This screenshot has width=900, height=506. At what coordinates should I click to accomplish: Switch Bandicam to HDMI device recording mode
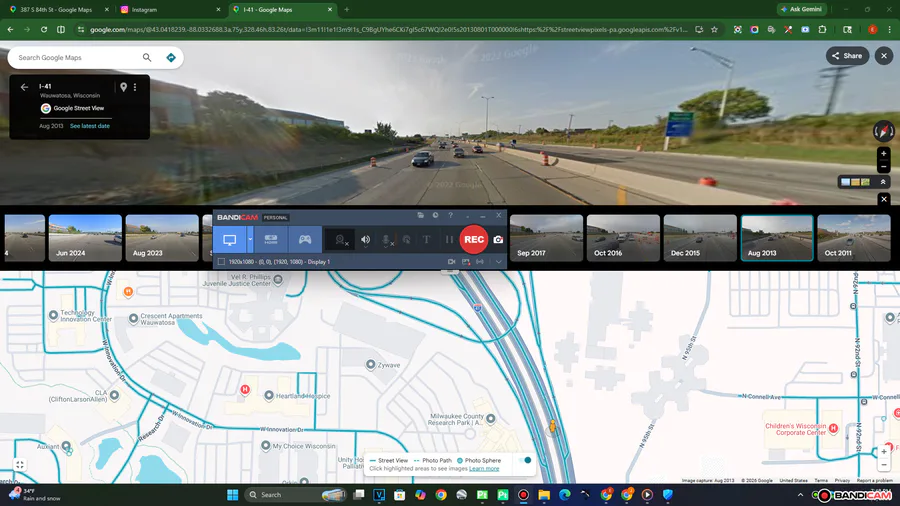click(271, 240)
